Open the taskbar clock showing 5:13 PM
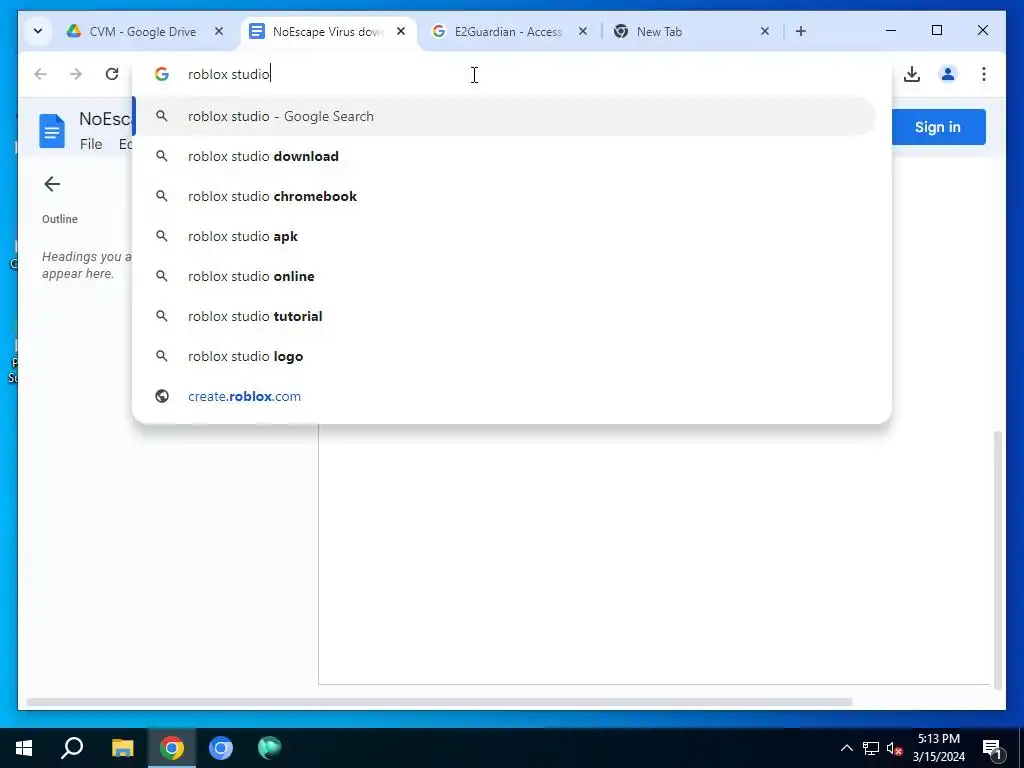The image size is (1024, 768). [x=938, y=748]
